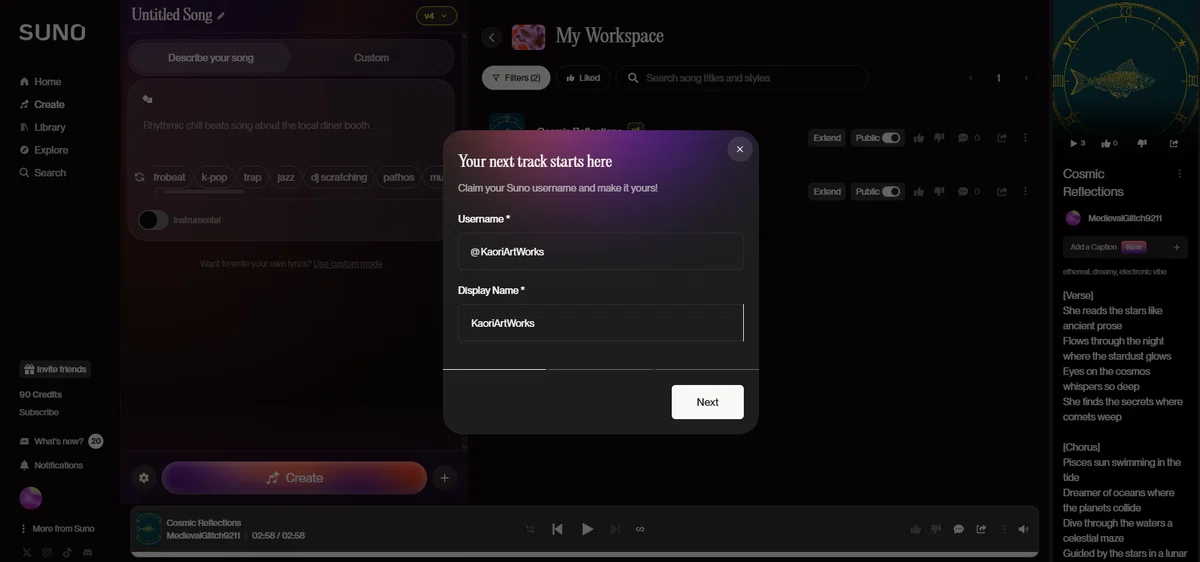Expand More from Suno menu

(57, 529)
